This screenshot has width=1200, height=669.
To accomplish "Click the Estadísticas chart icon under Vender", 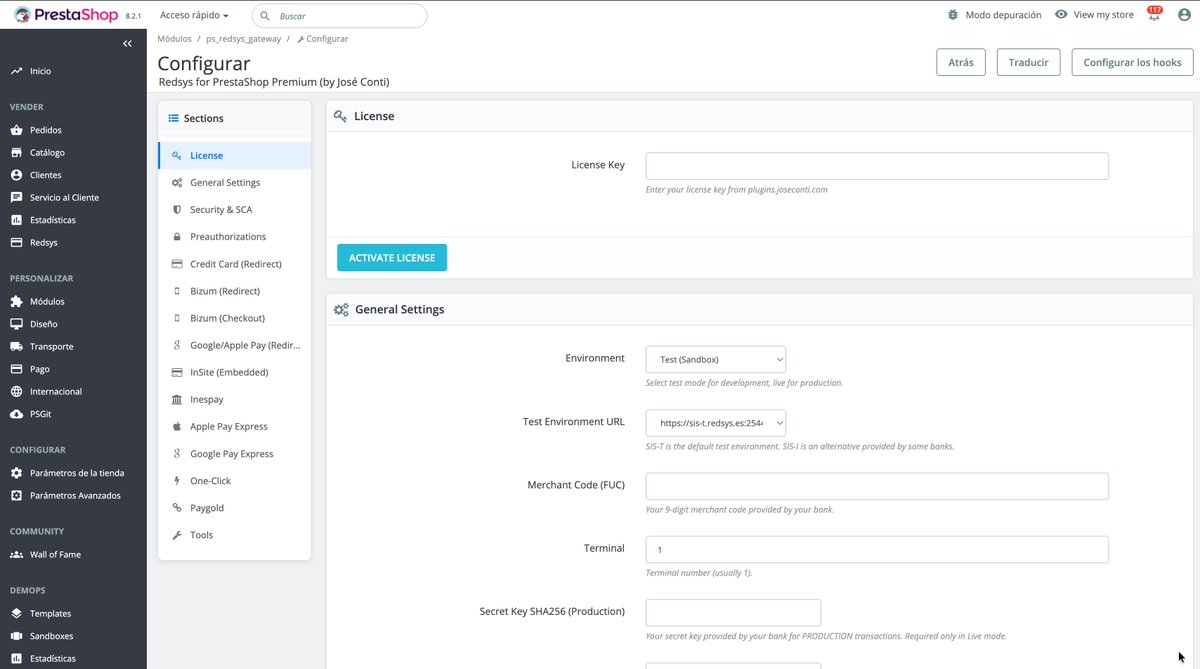I will (16, 220).
